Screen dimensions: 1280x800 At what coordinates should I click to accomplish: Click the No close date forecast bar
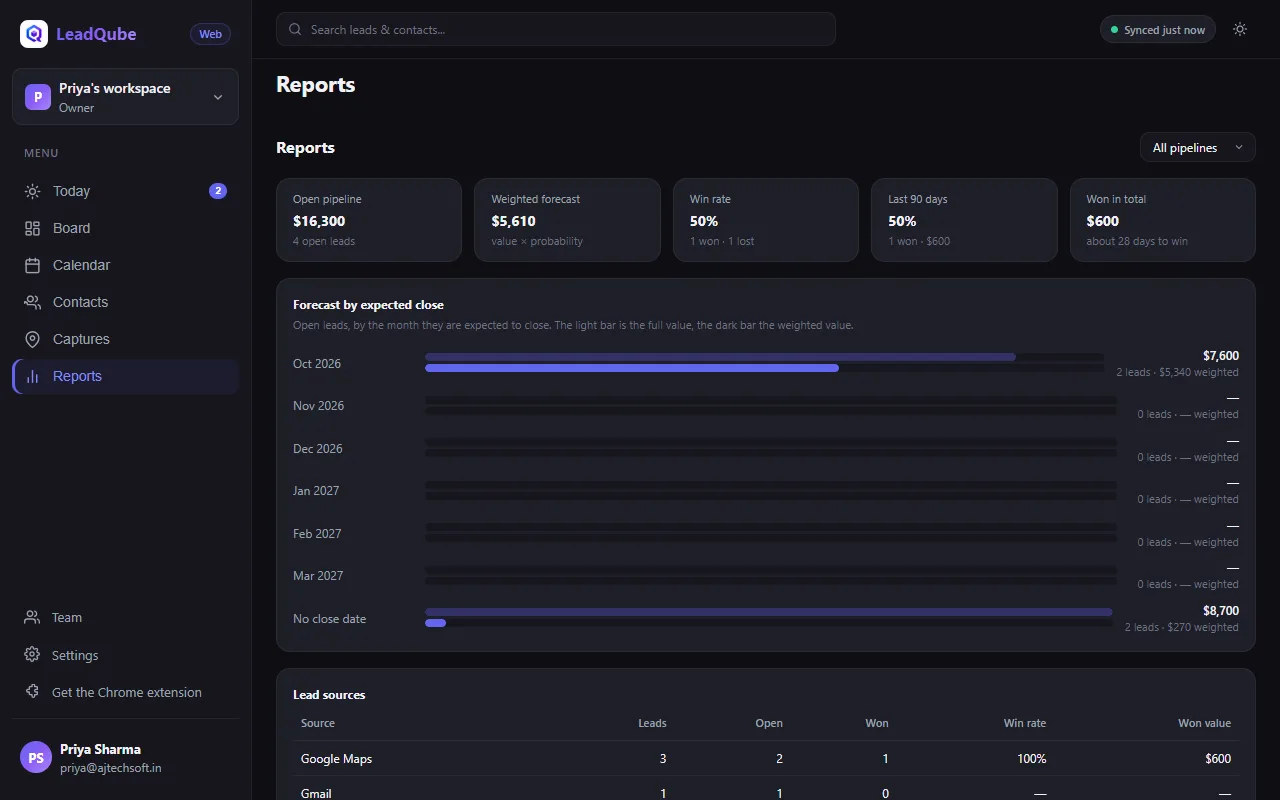[x=769, y=617]
